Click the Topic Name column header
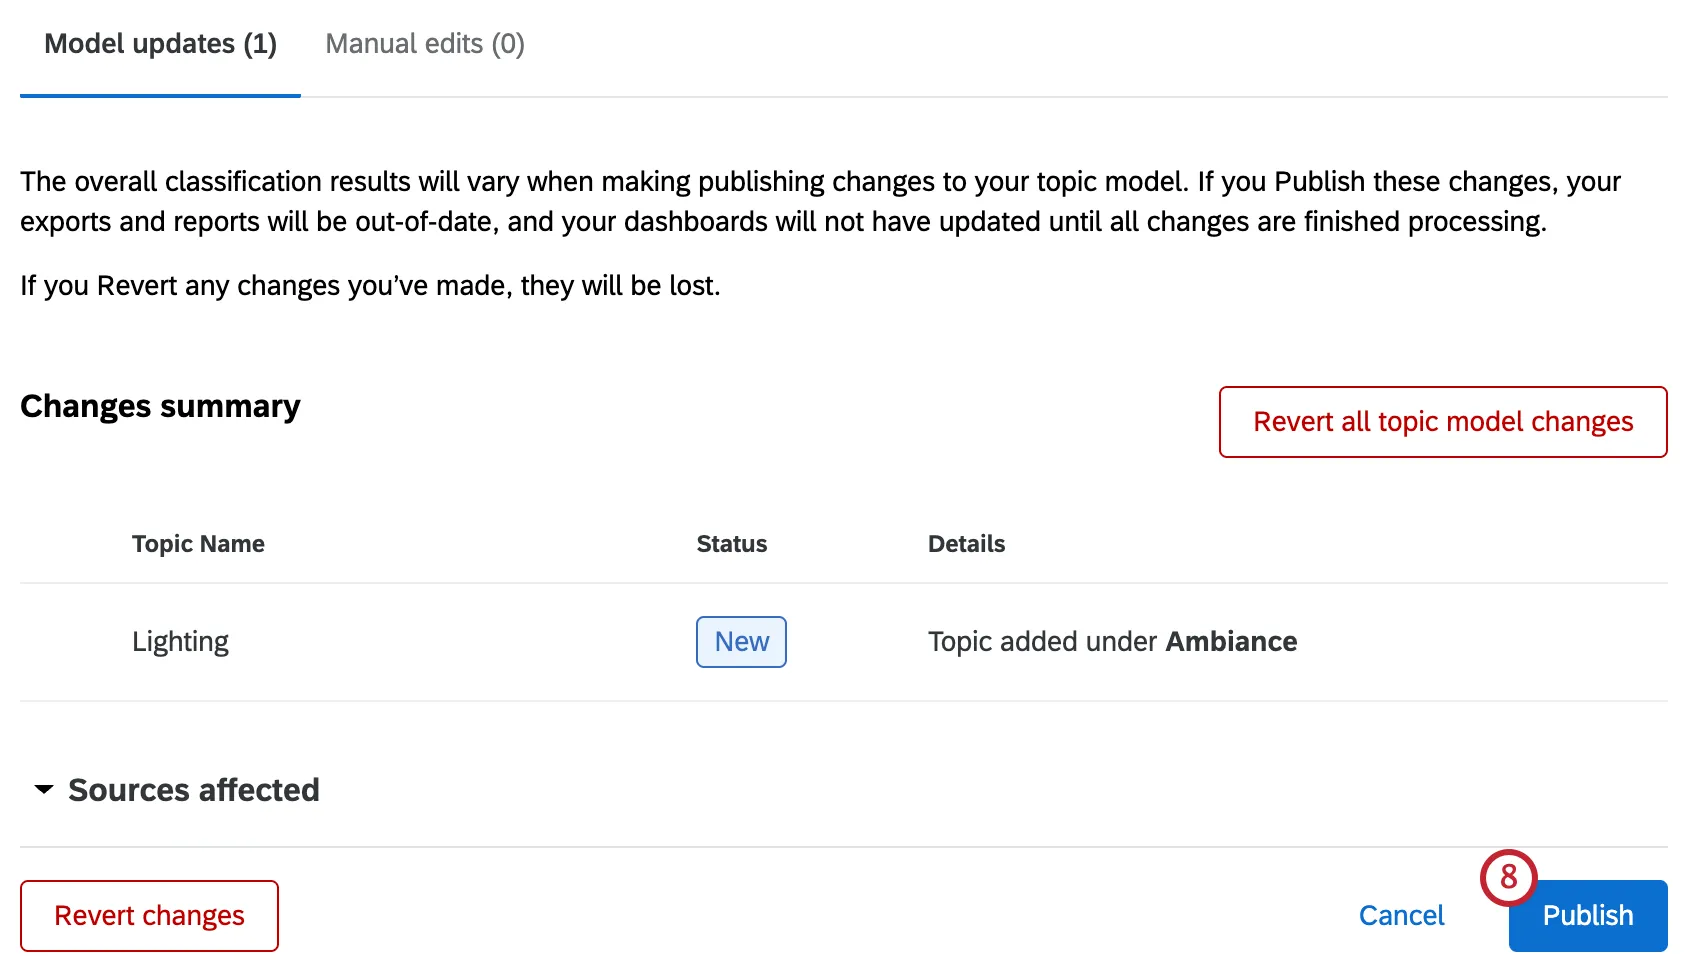Viewport: 1700px width, 974px height. [198, 544]
